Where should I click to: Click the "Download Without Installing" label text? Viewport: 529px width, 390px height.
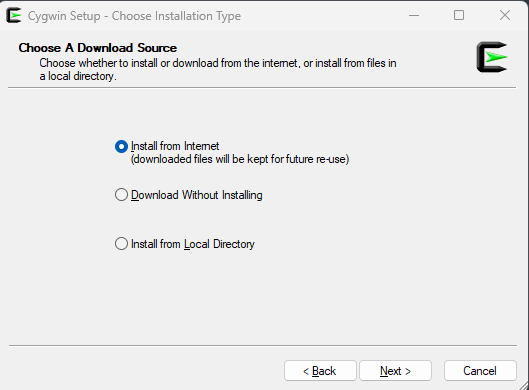[x=196, y=195]
